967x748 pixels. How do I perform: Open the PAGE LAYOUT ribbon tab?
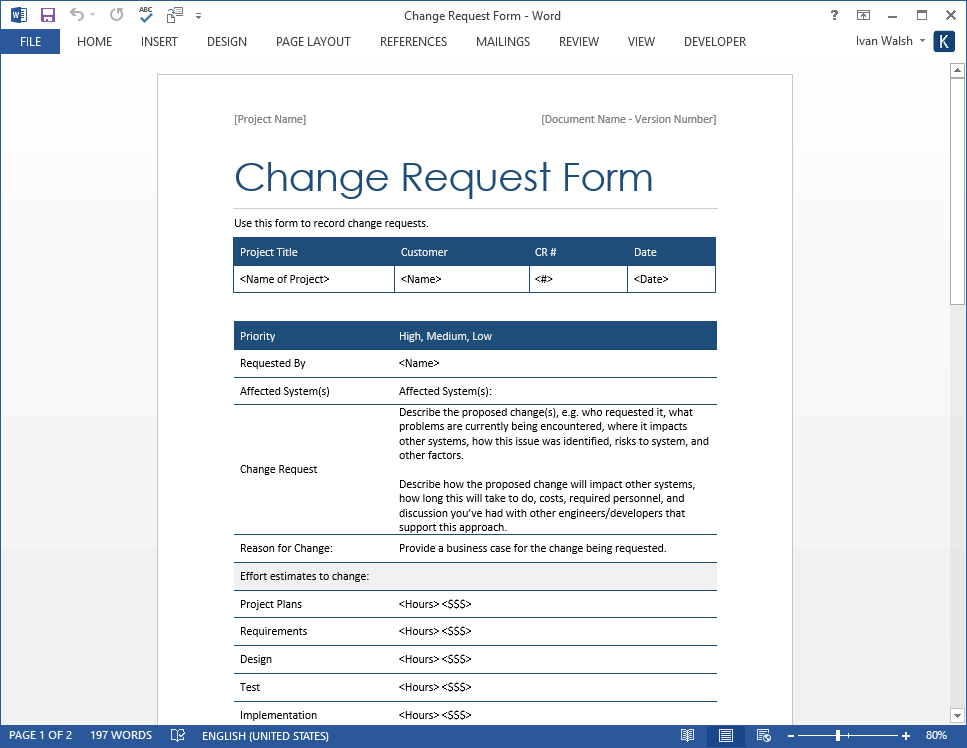click(313, 42)
